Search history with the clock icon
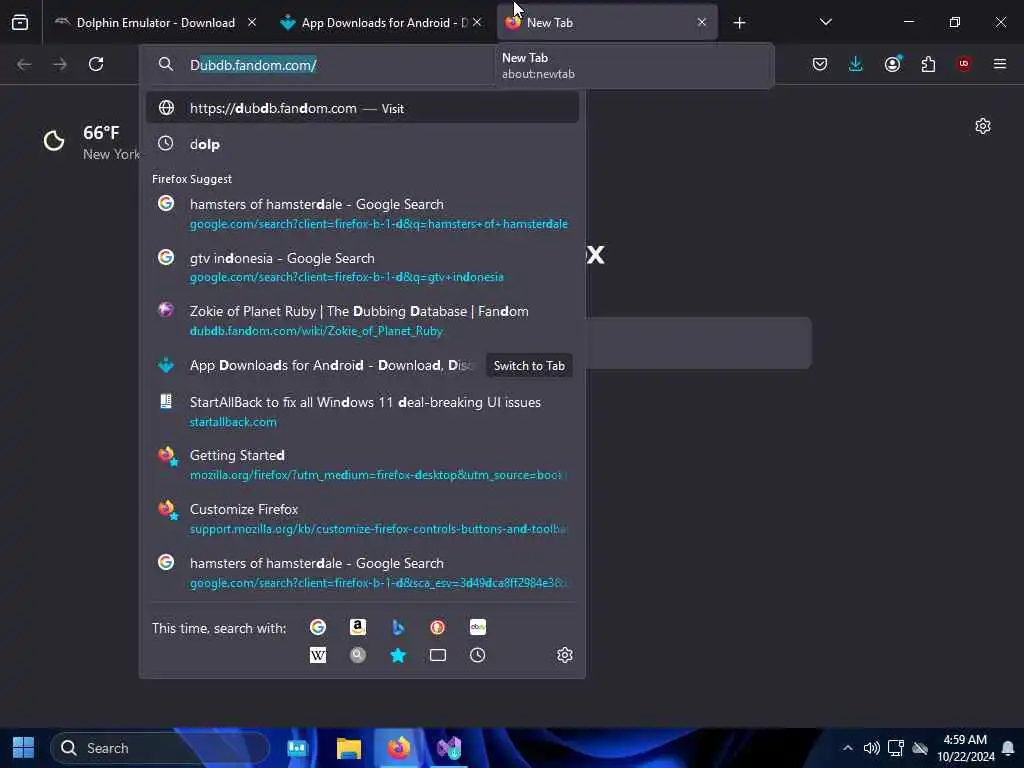1024x768 pixels. coord(477,655)
